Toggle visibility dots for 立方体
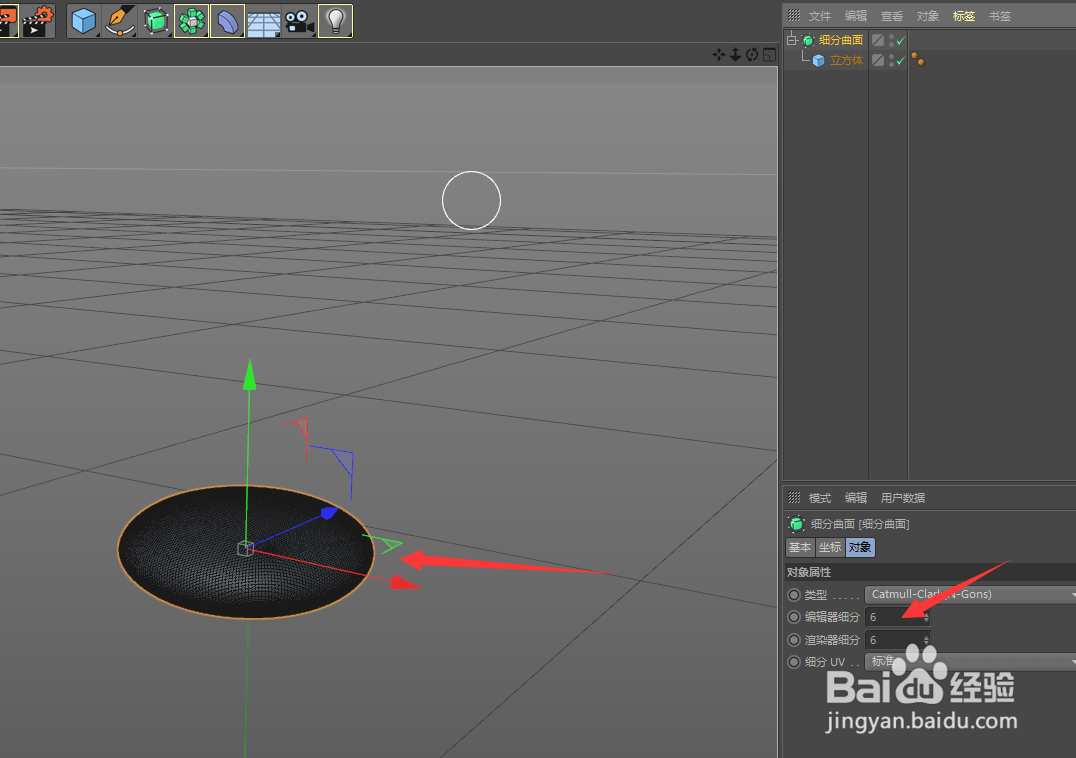1076x758 pixels. pos(891,60)
